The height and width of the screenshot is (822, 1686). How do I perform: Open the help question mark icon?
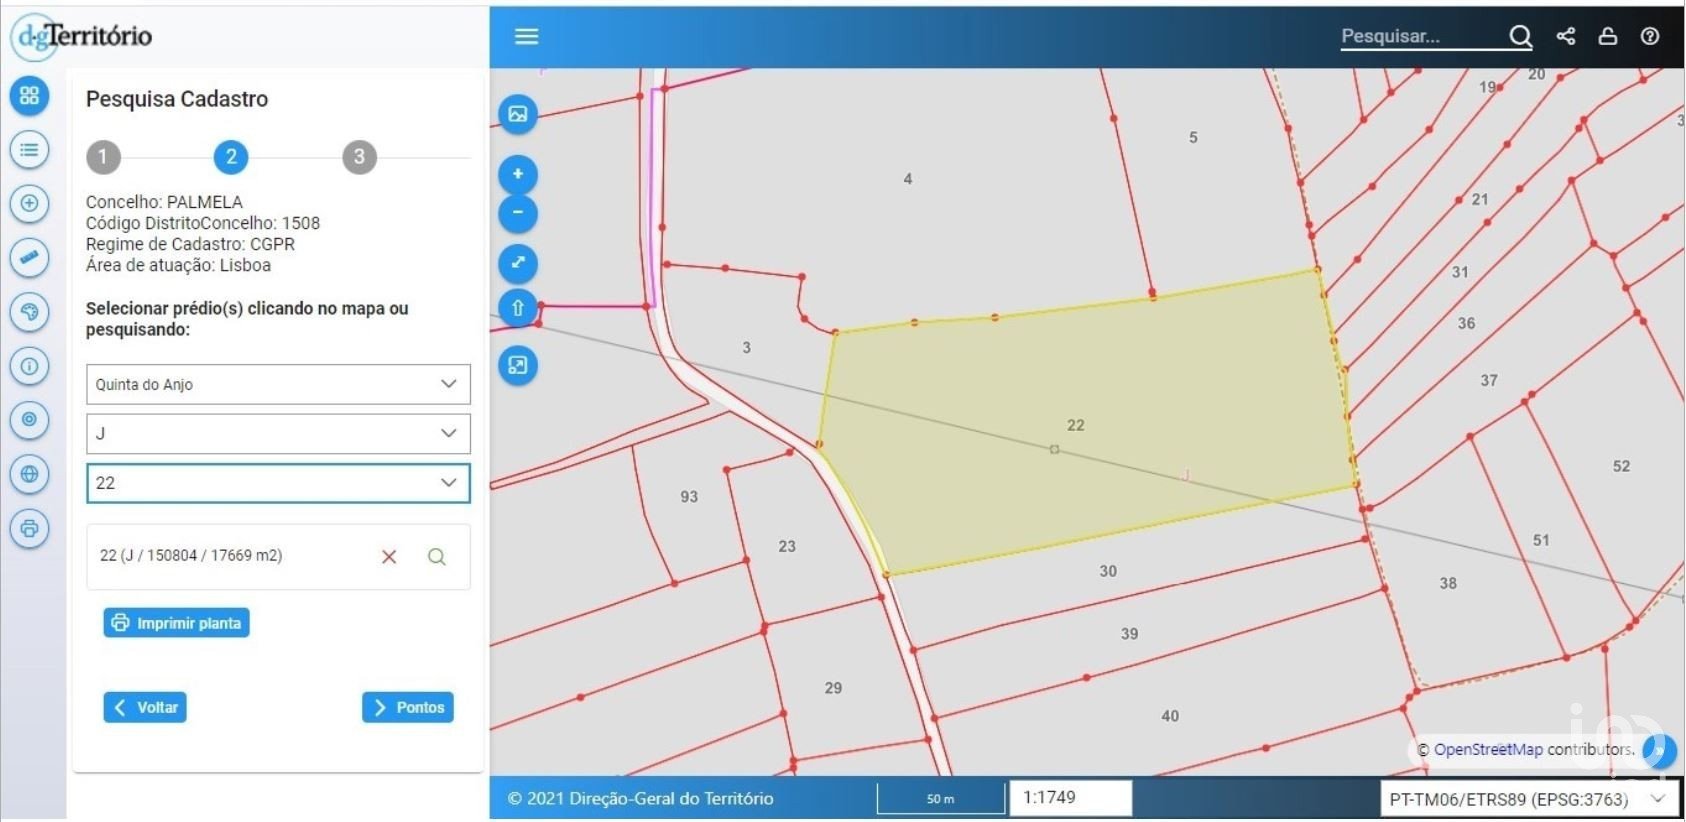(1650, 36)
